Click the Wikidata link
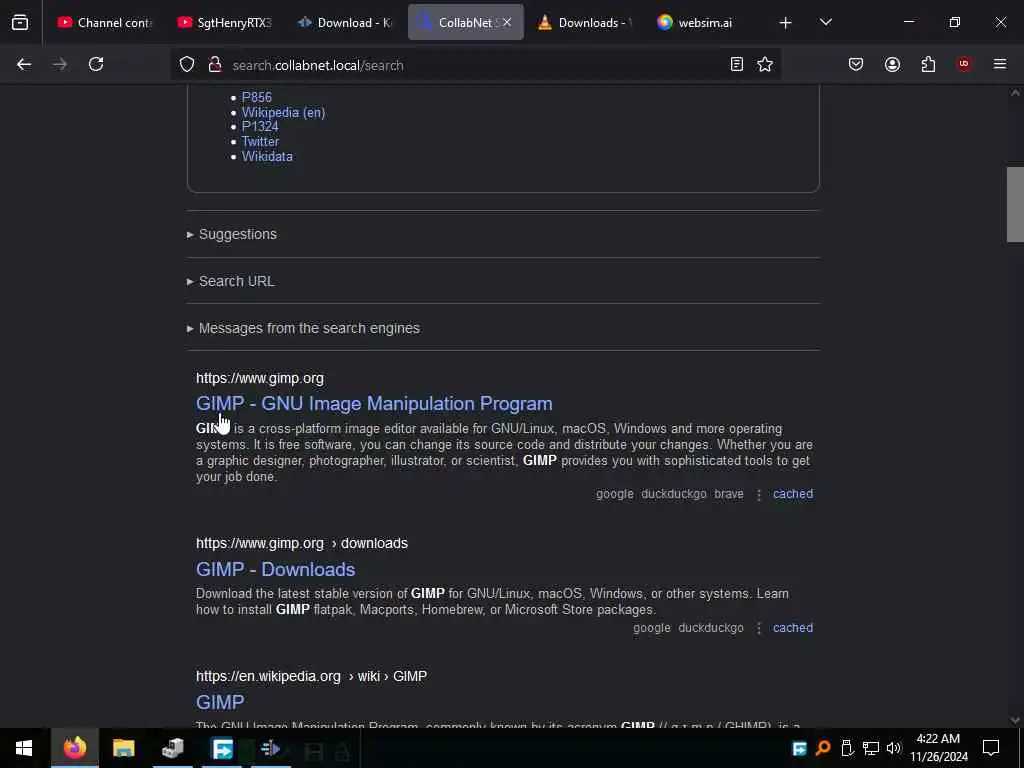This screenshot has width=1024, height=768. point(267,157)
